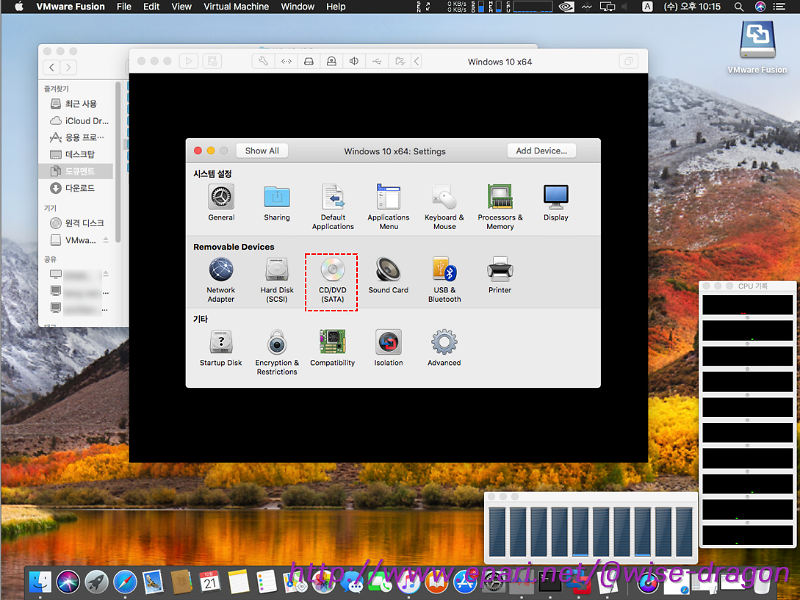Open Notes from the Dock
Screen dimensions: 800x600
238,582
